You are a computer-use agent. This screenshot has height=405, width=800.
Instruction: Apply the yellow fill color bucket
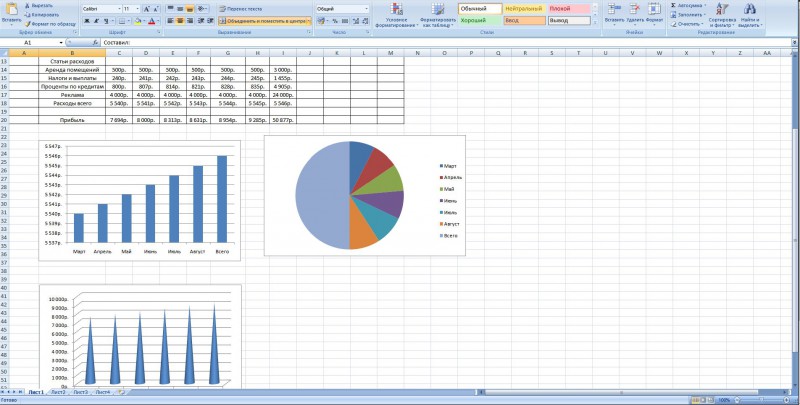tap(138, 21)
